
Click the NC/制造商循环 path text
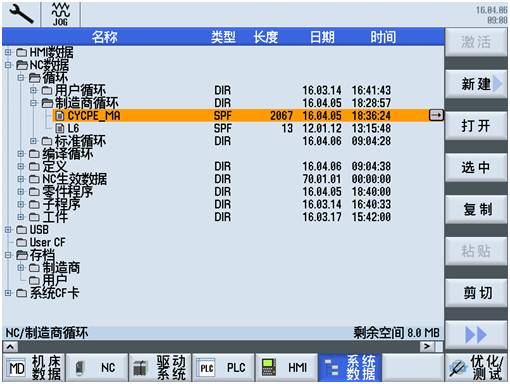[47, 333]
